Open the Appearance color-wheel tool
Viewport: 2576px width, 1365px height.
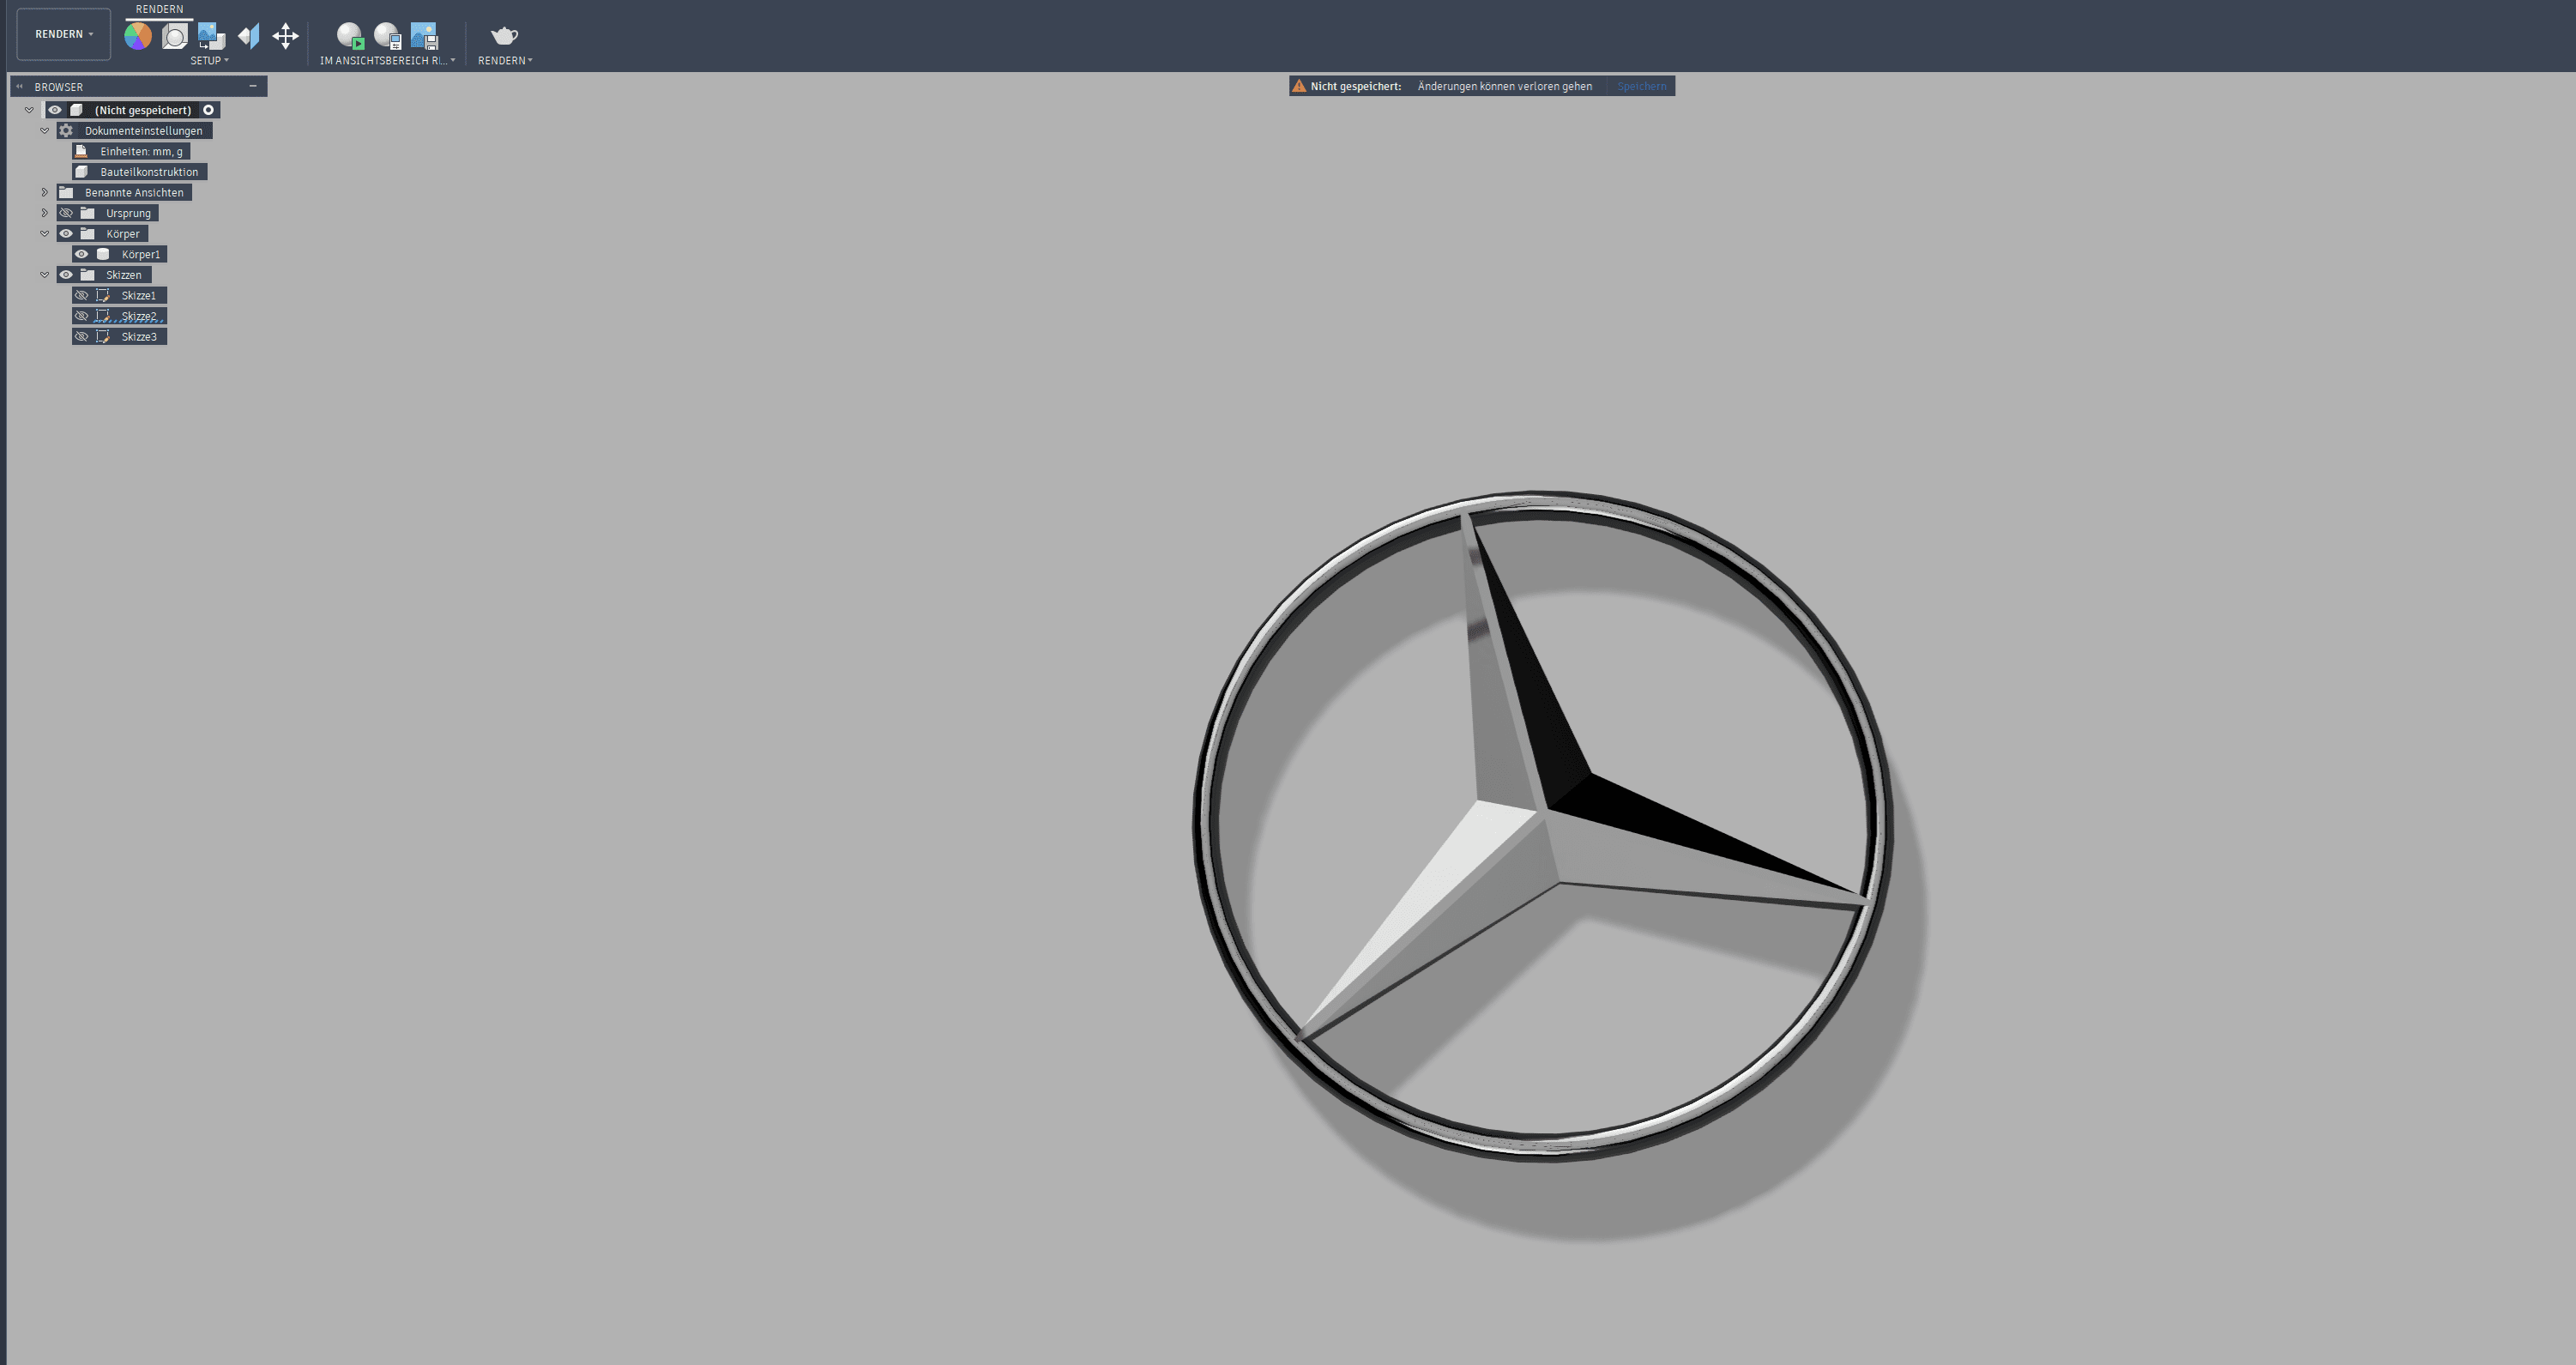coord(138,36)
